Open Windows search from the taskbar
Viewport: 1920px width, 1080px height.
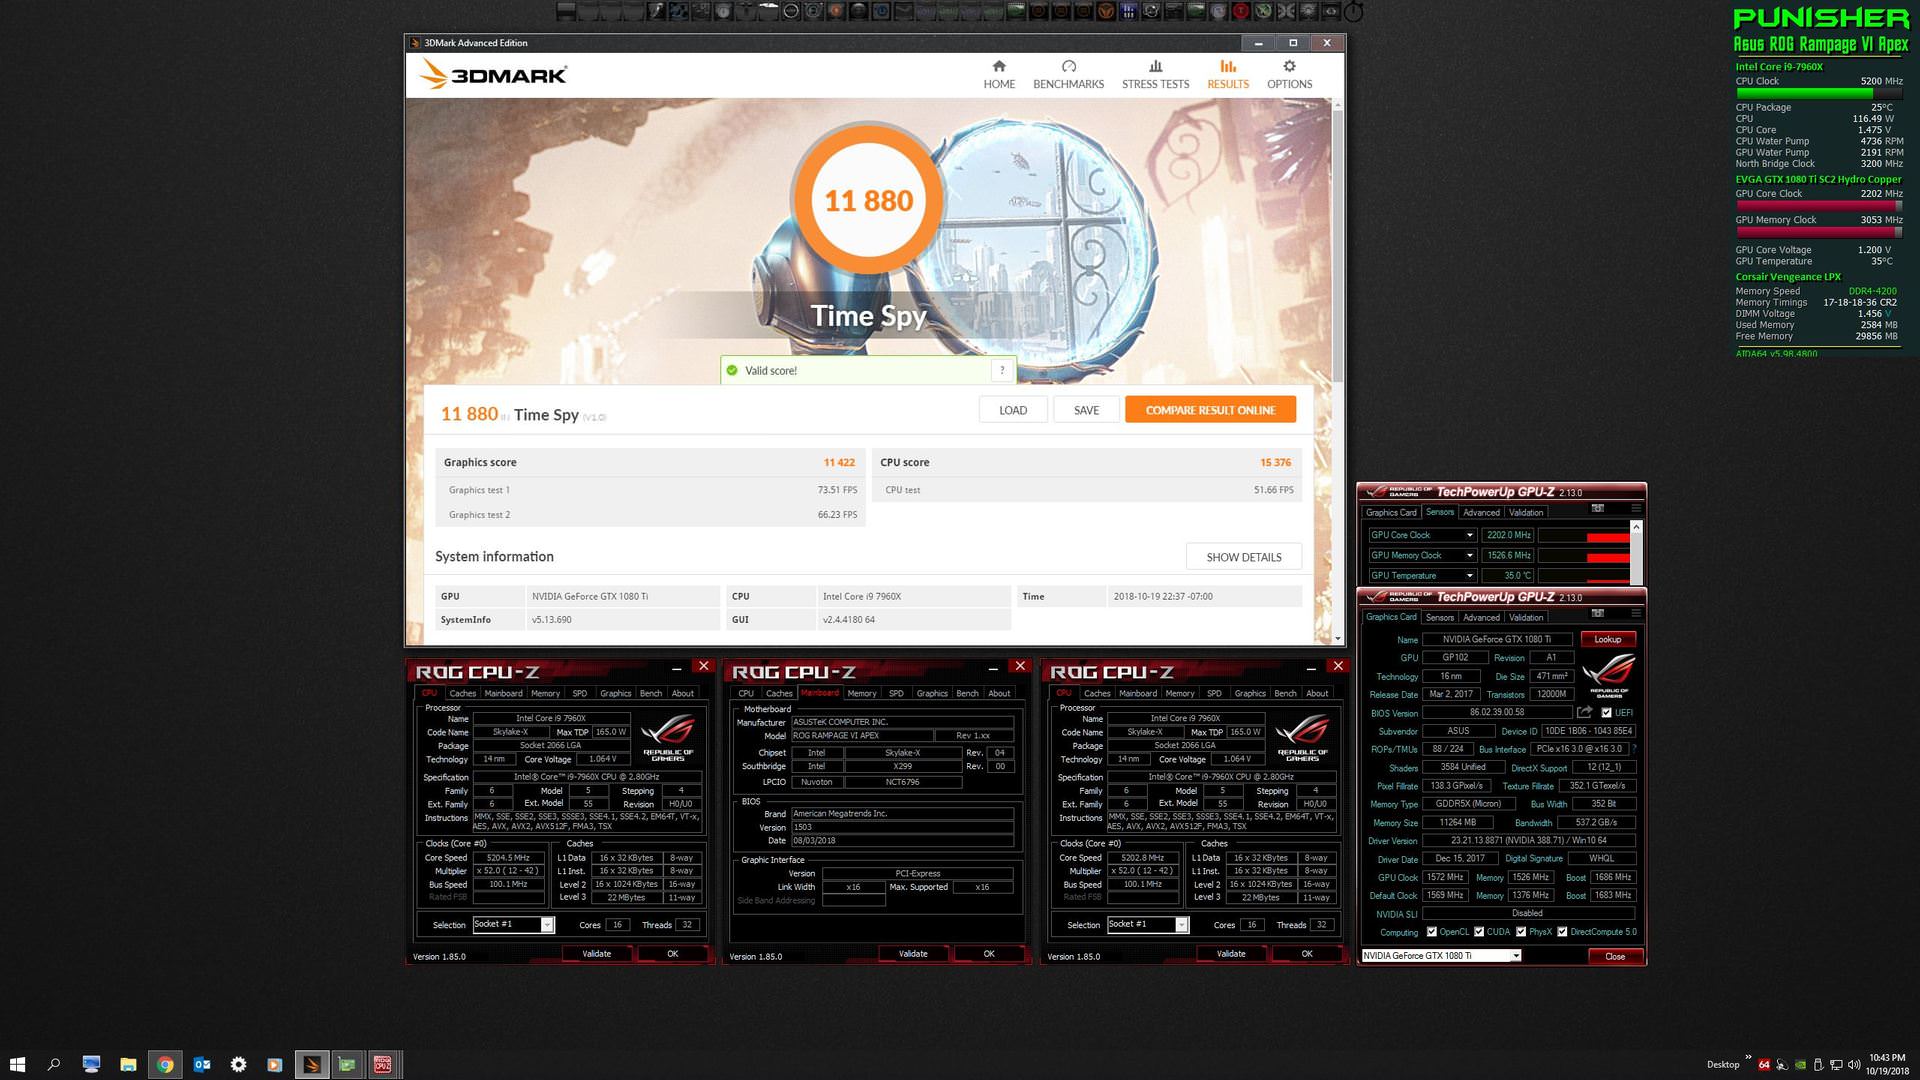coord(54,1065)
